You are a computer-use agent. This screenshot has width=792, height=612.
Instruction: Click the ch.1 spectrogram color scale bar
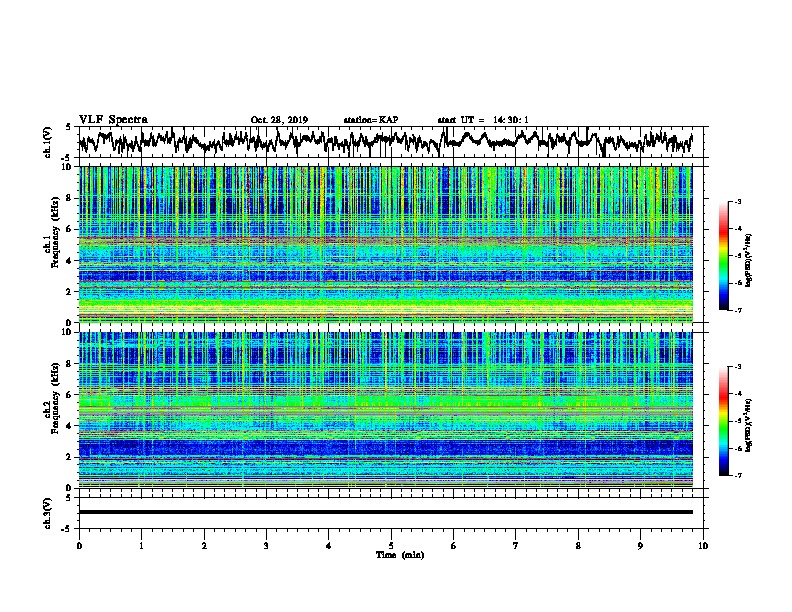click(723, 256)
